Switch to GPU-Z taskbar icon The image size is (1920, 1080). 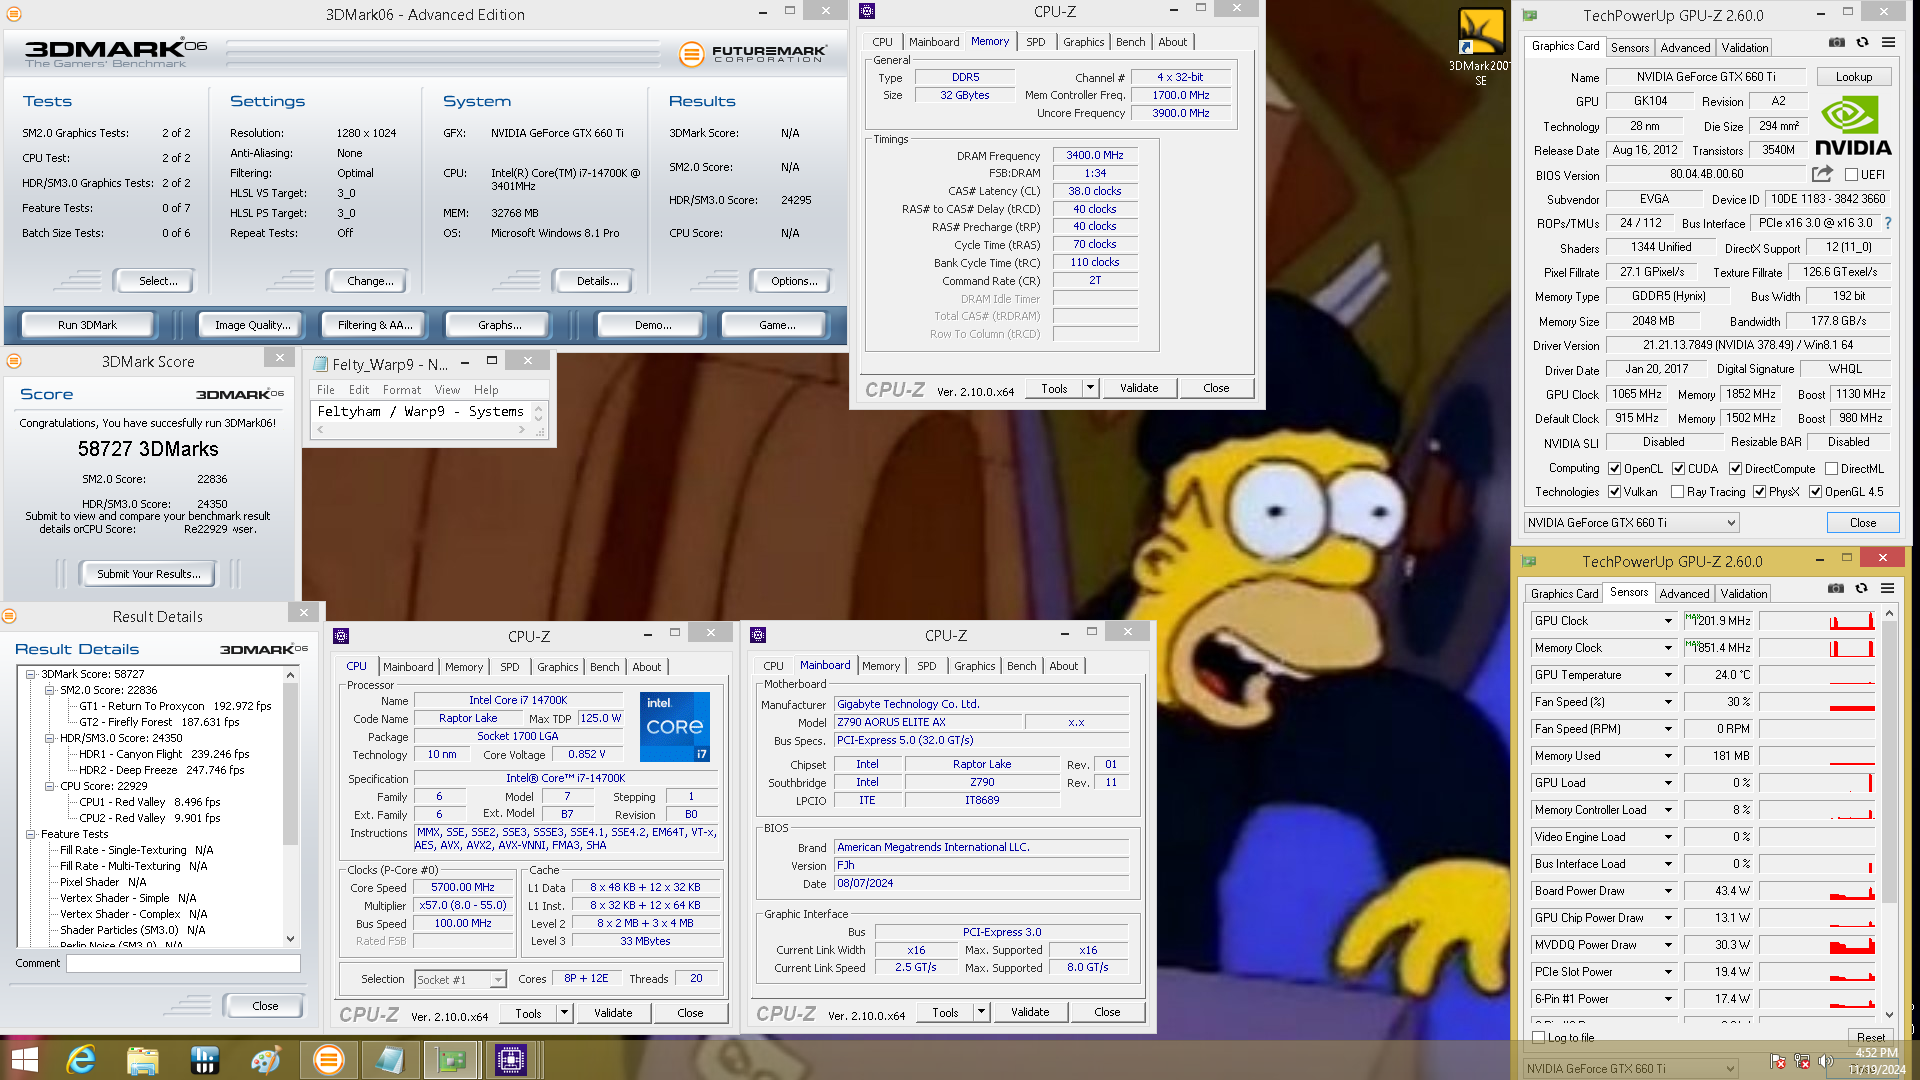pos(452,1060)
